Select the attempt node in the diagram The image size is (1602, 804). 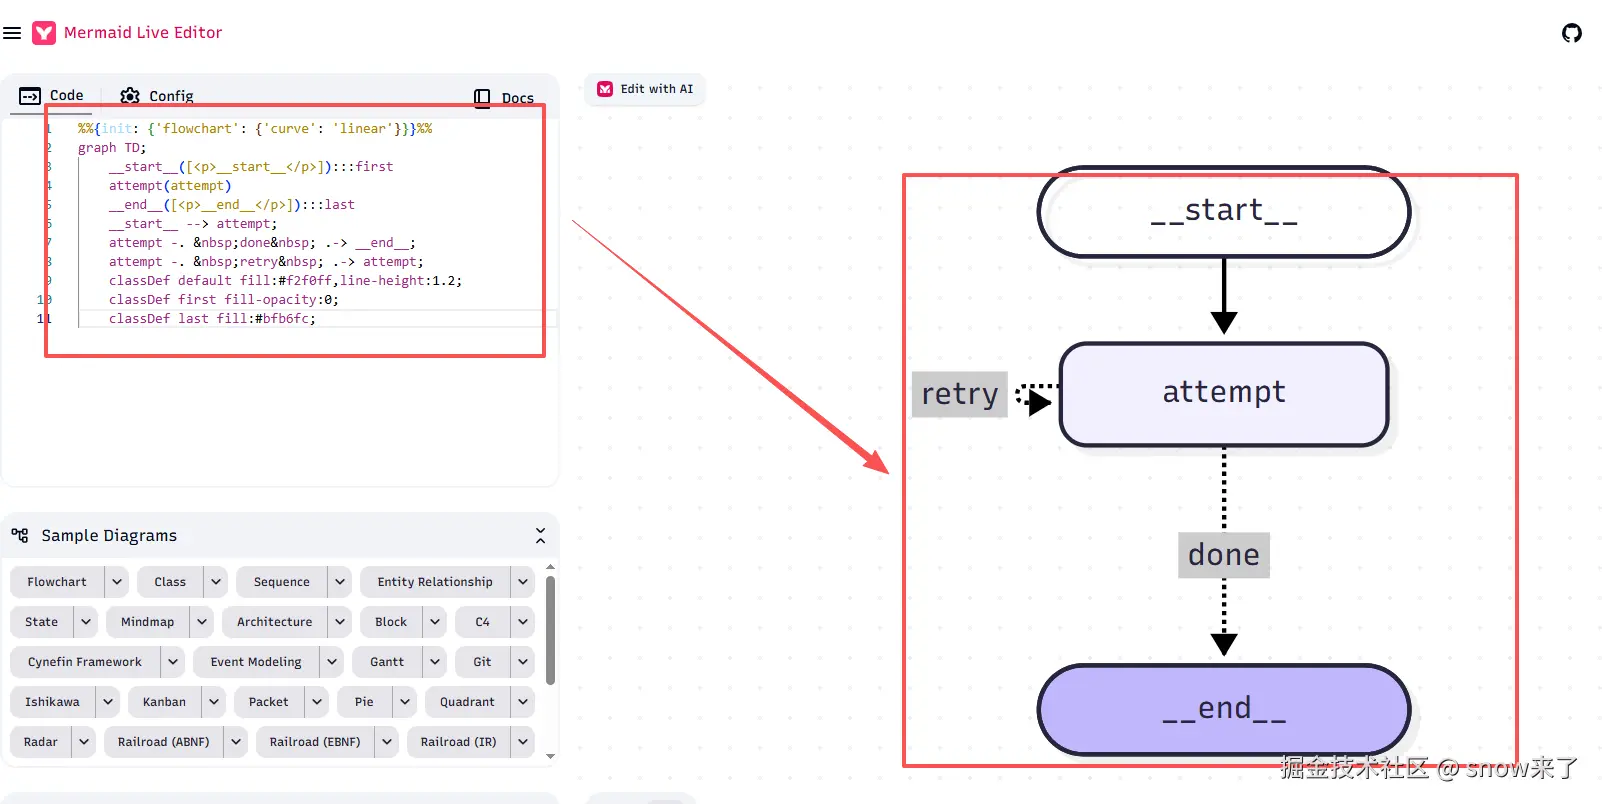click(x=1224, y=394)
